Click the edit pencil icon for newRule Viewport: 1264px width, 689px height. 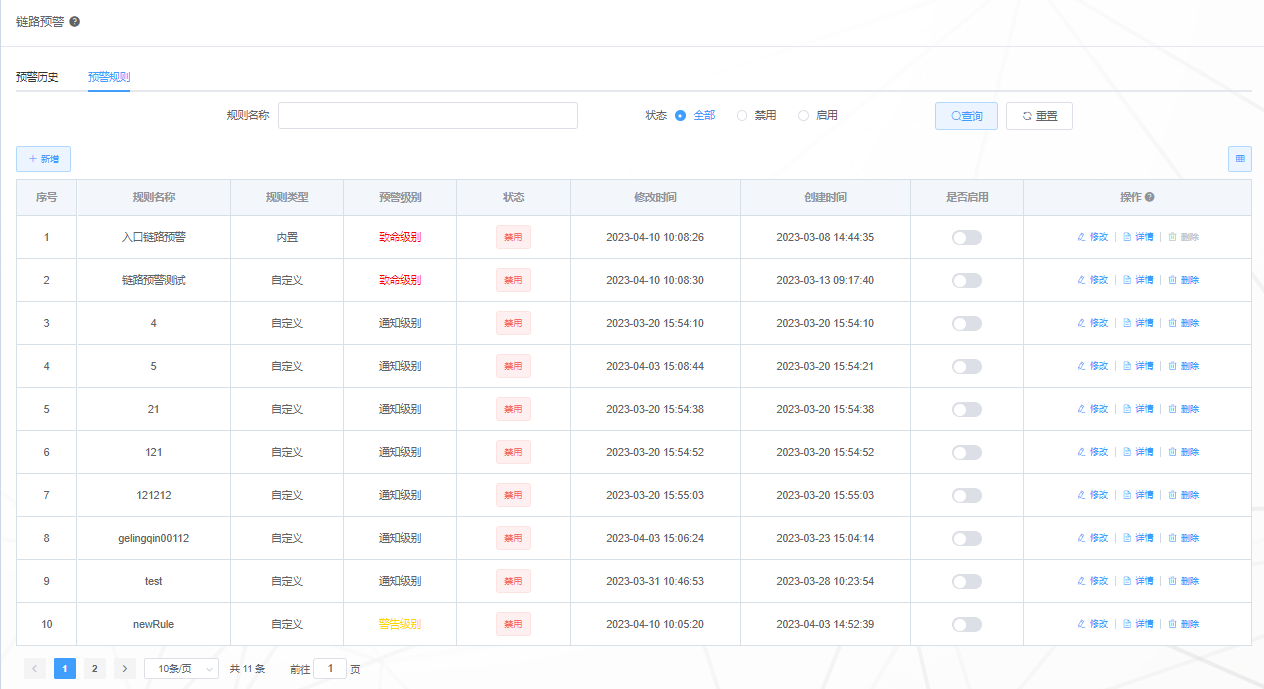pos(1081,624)
